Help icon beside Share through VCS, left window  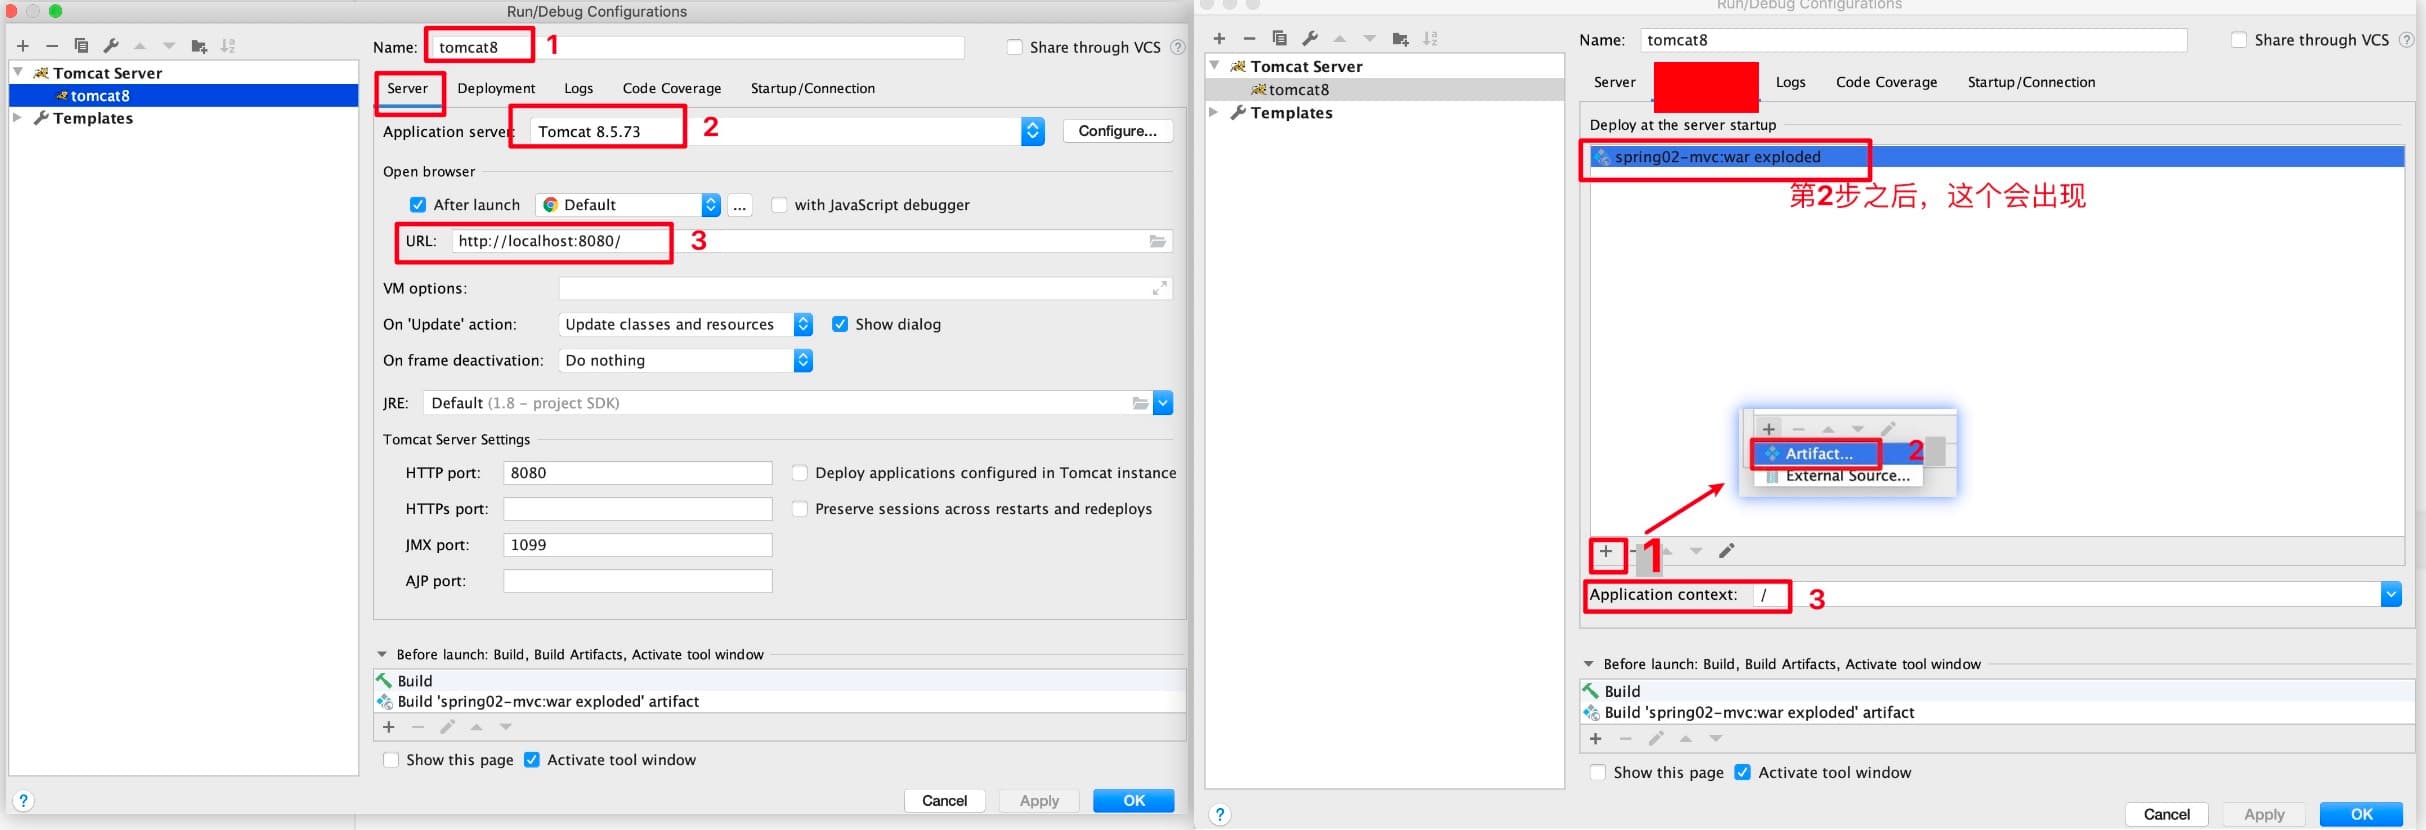pos(1178,47)
